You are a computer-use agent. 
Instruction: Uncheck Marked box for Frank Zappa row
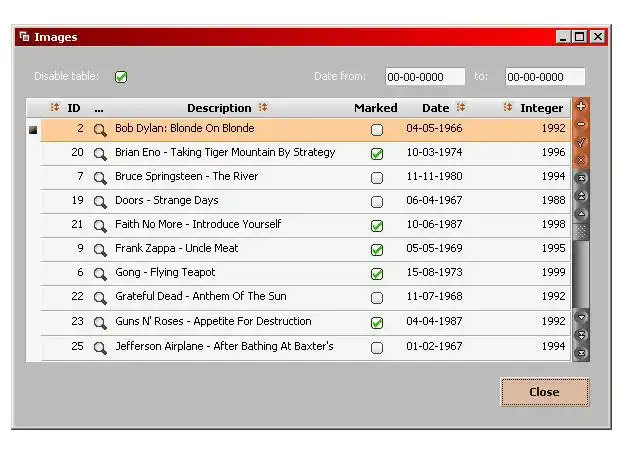click(x=377, y=250)
